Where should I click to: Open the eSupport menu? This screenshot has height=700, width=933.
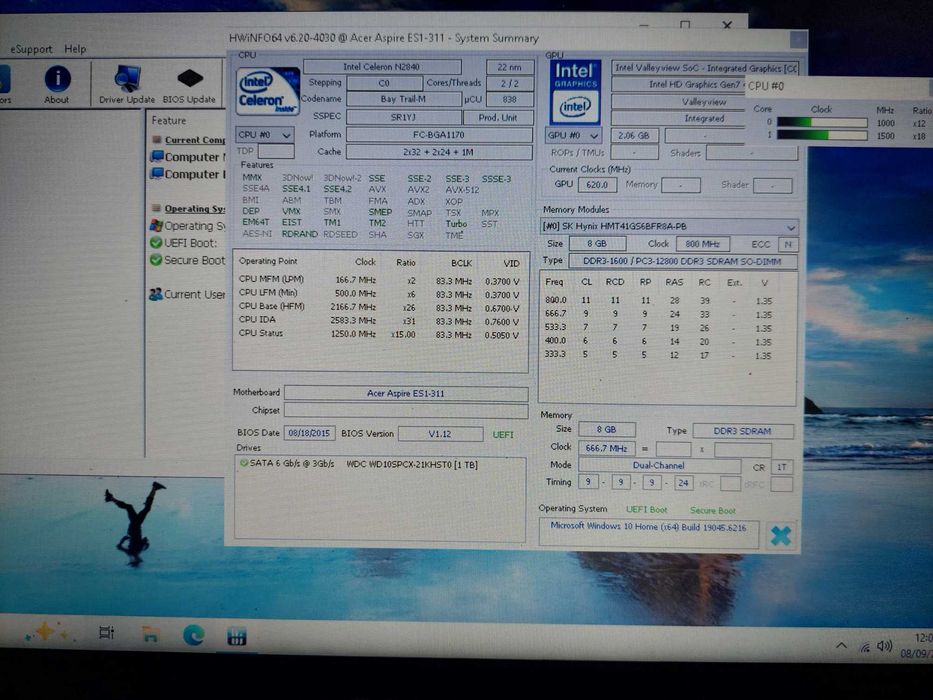point(31,49)
